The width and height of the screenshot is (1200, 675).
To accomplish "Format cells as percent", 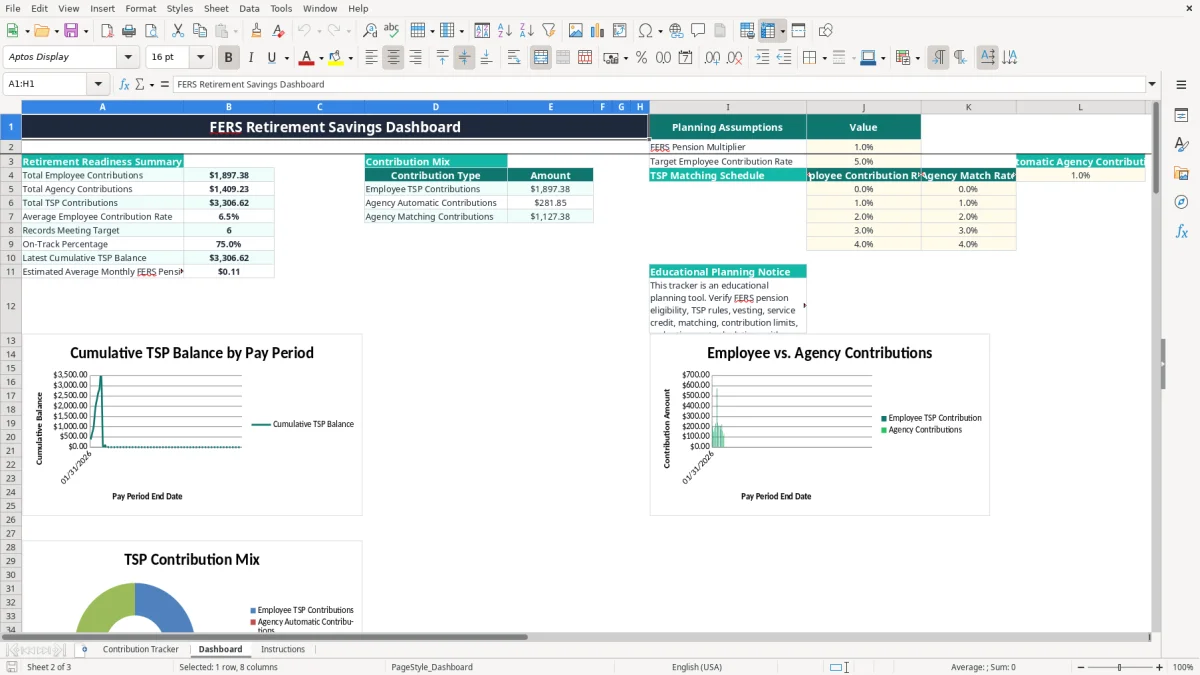I will click(x=641, y=58).
